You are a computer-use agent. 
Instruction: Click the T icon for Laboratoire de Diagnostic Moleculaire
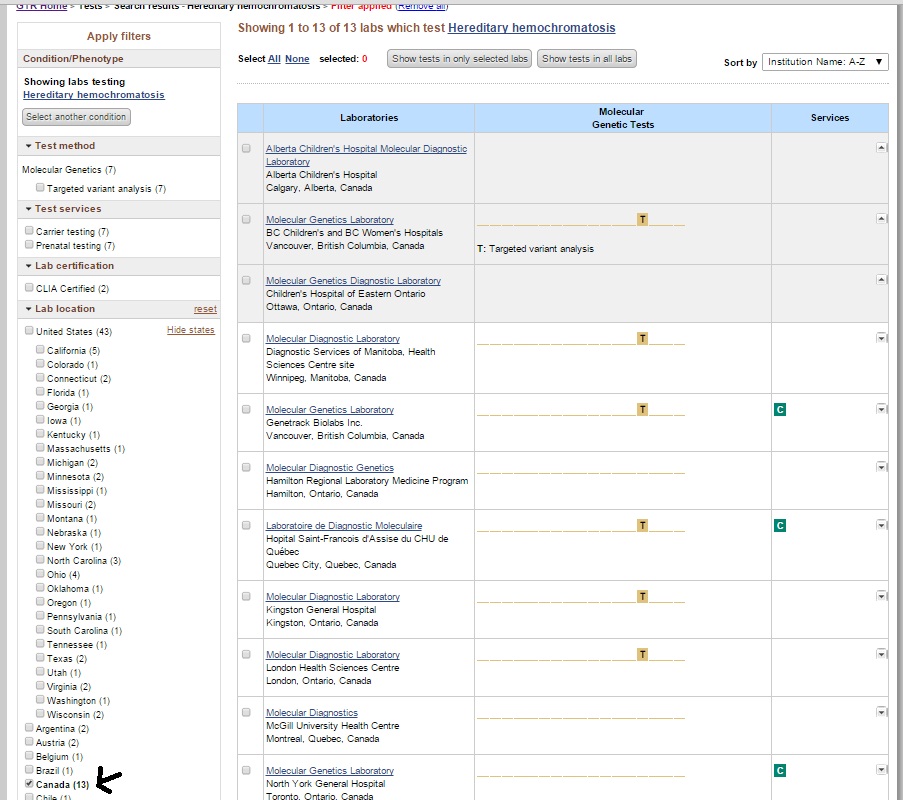tap(642, 525)
